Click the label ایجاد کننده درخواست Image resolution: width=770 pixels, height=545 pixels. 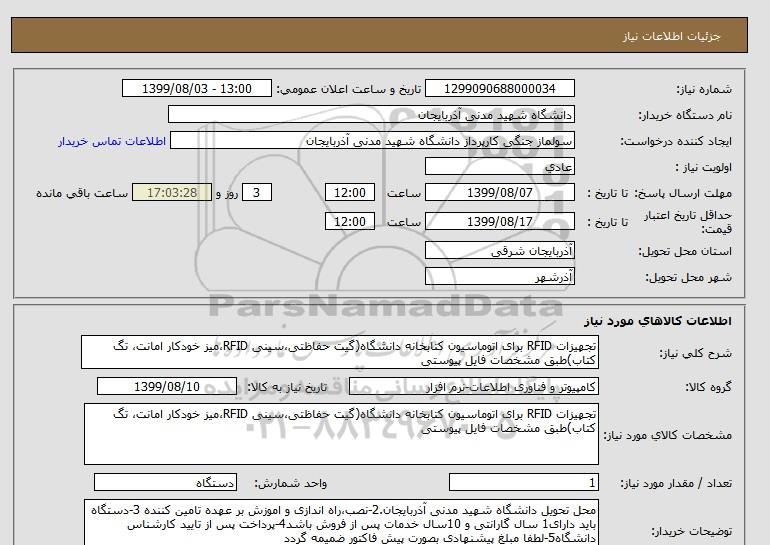click(676, 141)
